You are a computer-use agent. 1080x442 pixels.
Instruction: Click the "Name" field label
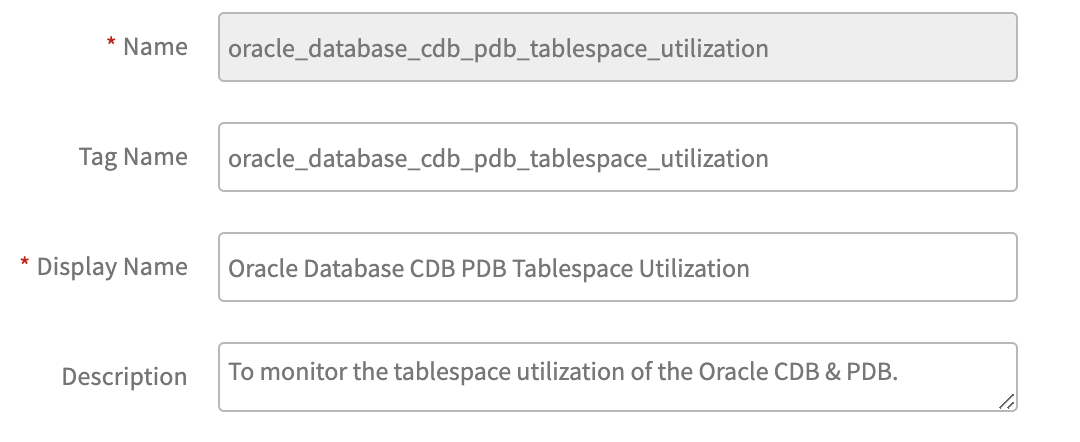click(155, 47)
